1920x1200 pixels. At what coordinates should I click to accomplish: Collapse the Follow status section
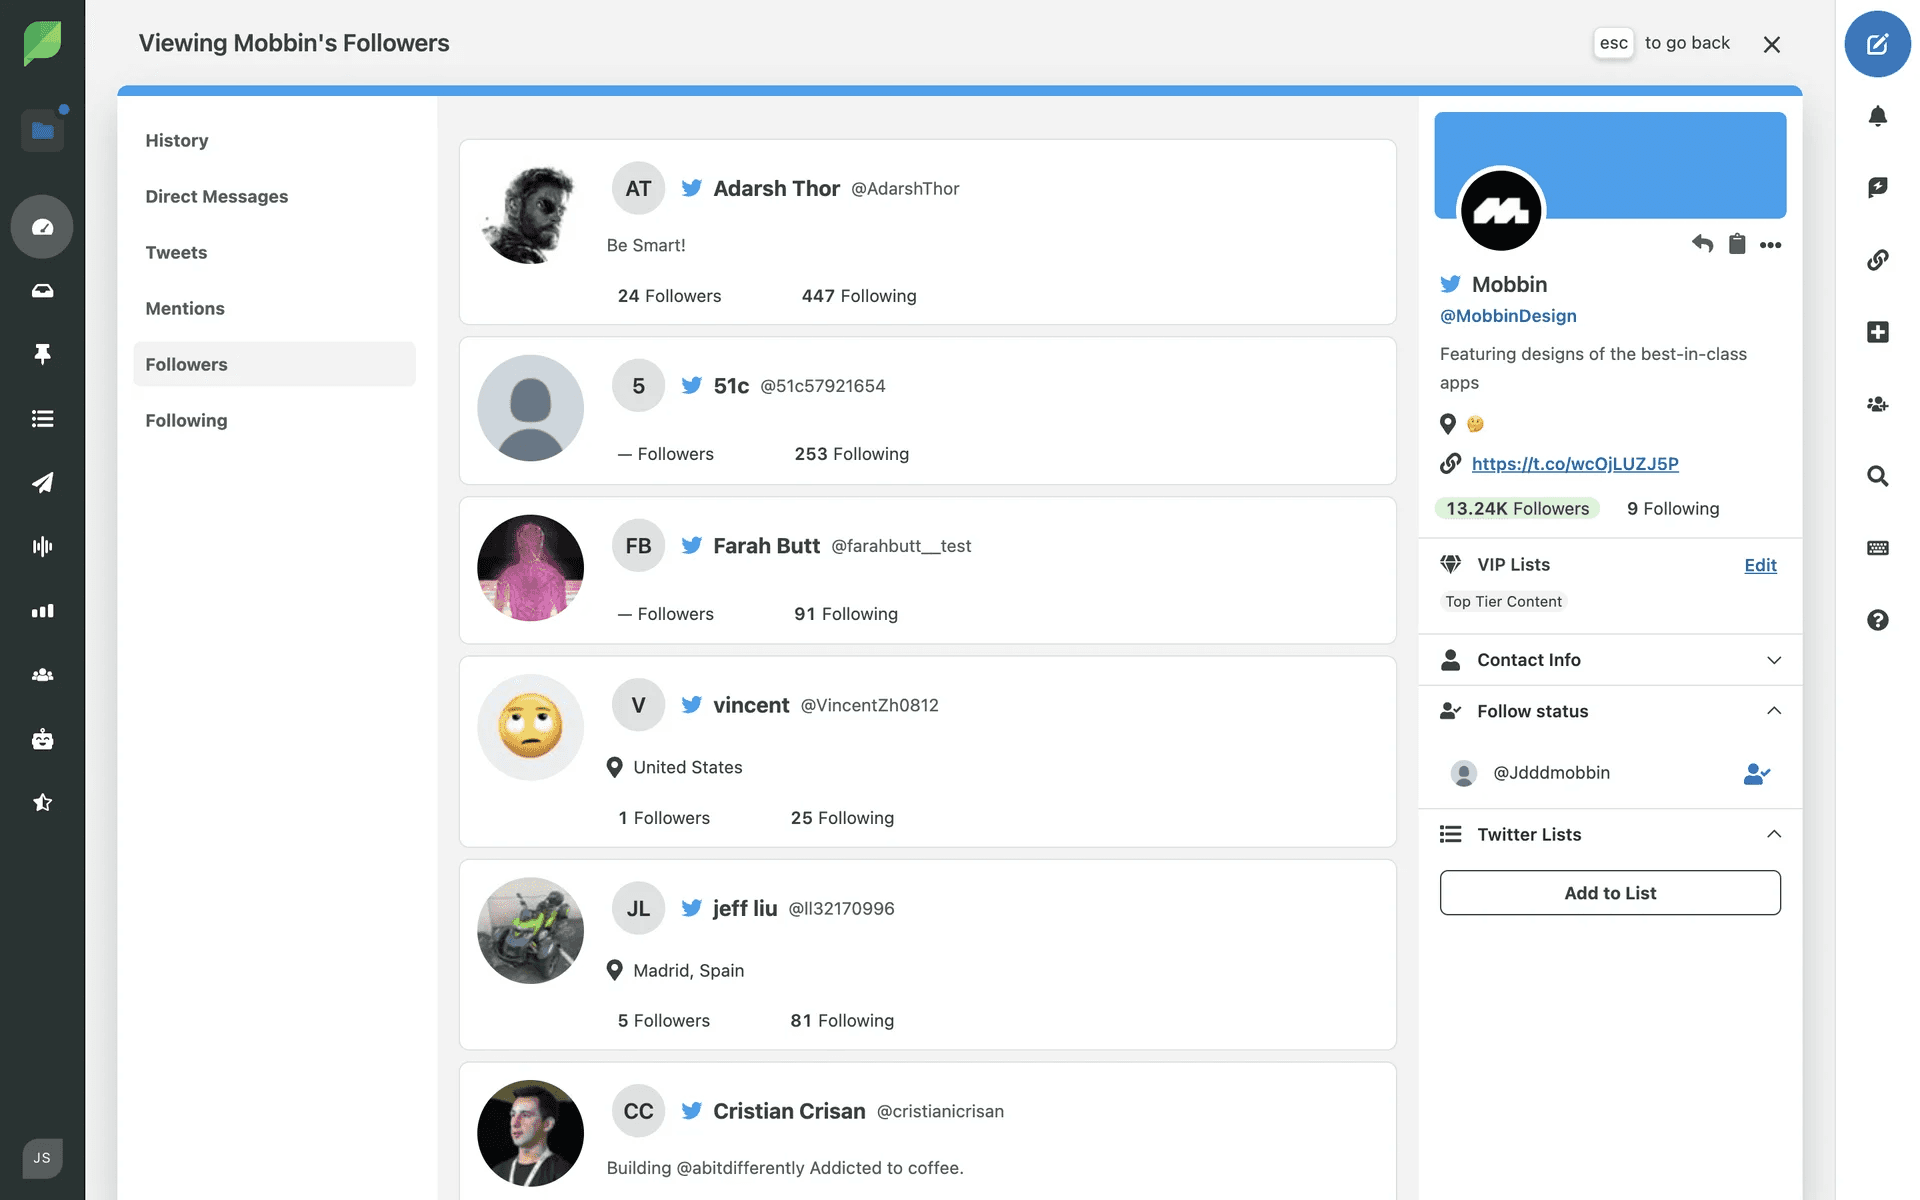point(1773,711)
